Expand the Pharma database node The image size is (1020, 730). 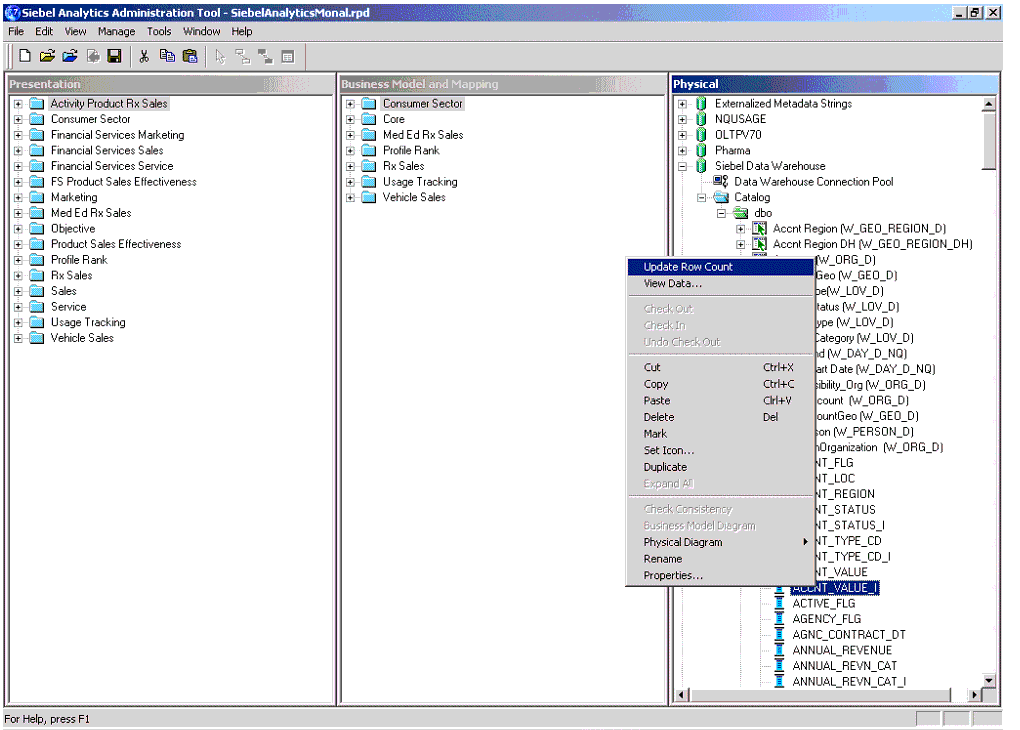click(683, 151)
